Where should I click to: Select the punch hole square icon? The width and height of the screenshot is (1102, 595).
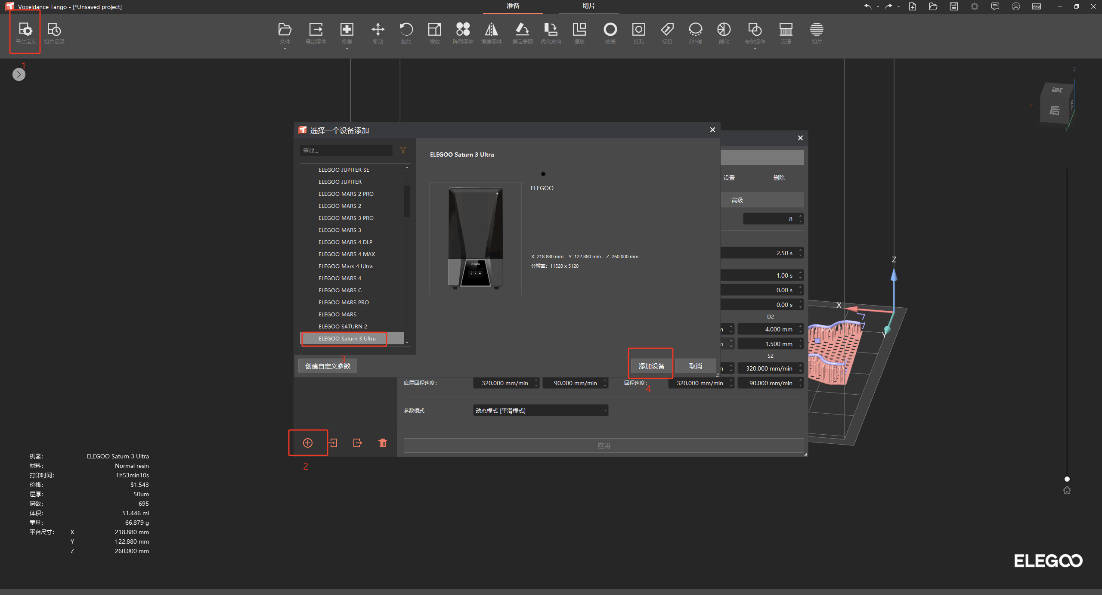point(638,29)
